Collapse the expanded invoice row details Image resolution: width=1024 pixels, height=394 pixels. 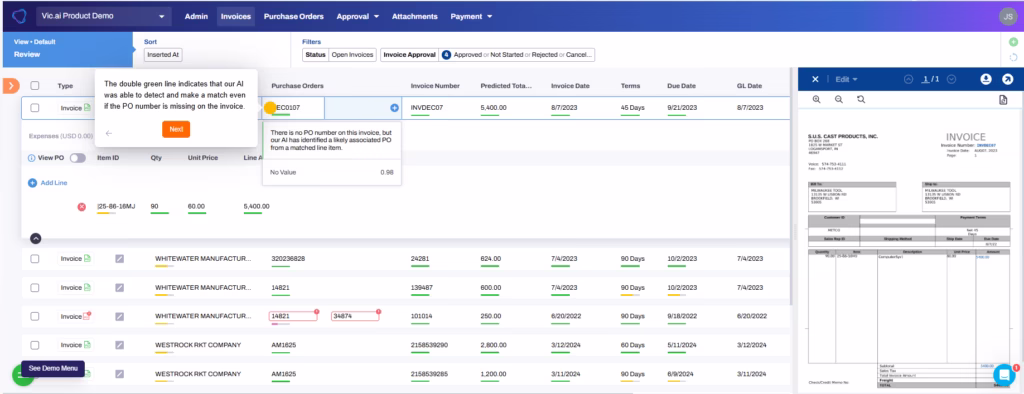point(36,238)
